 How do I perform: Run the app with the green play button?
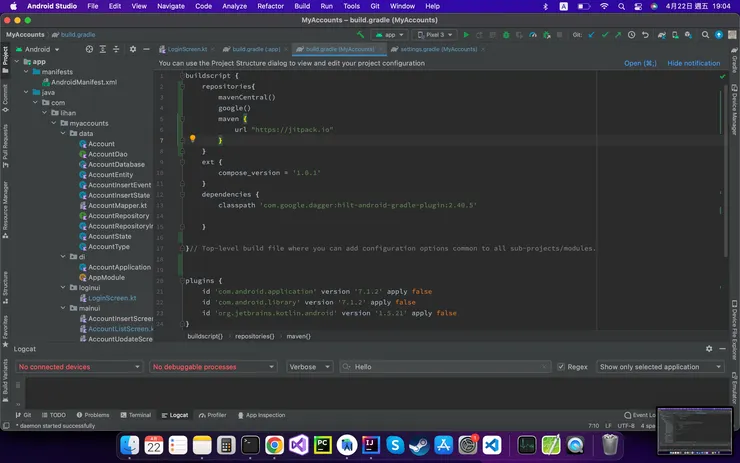[466, 34]
